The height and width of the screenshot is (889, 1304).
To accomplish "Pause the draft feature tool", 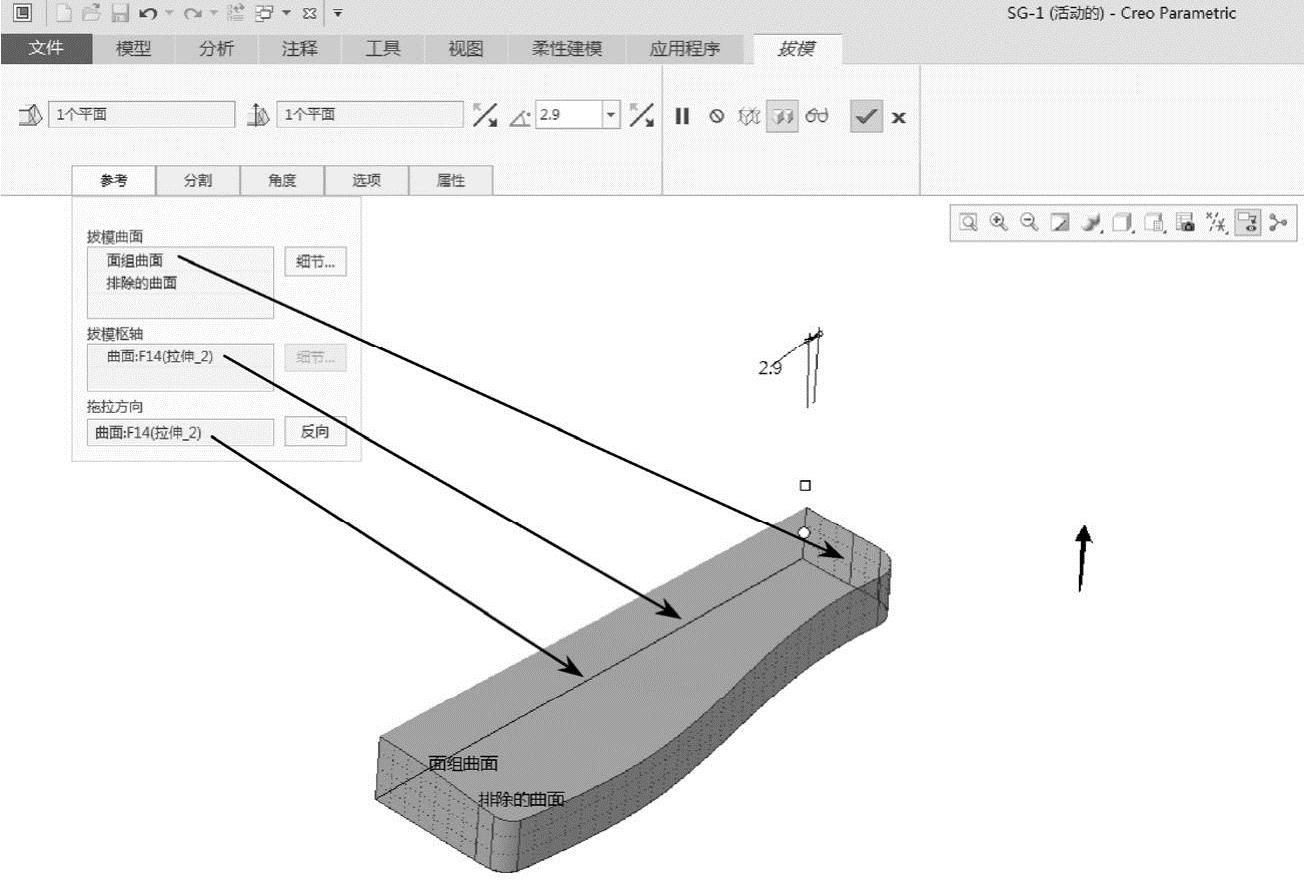I will (x=682, y=116).
